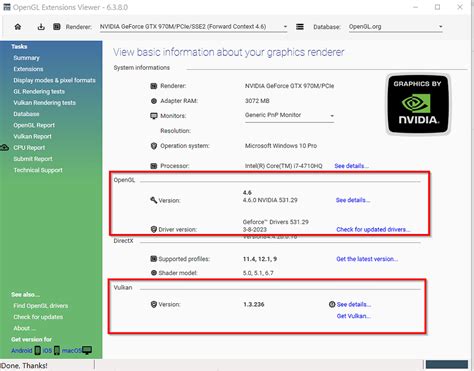Select GL Rendering tests
This screenshot has width=474, height=371.
point(39,91)
